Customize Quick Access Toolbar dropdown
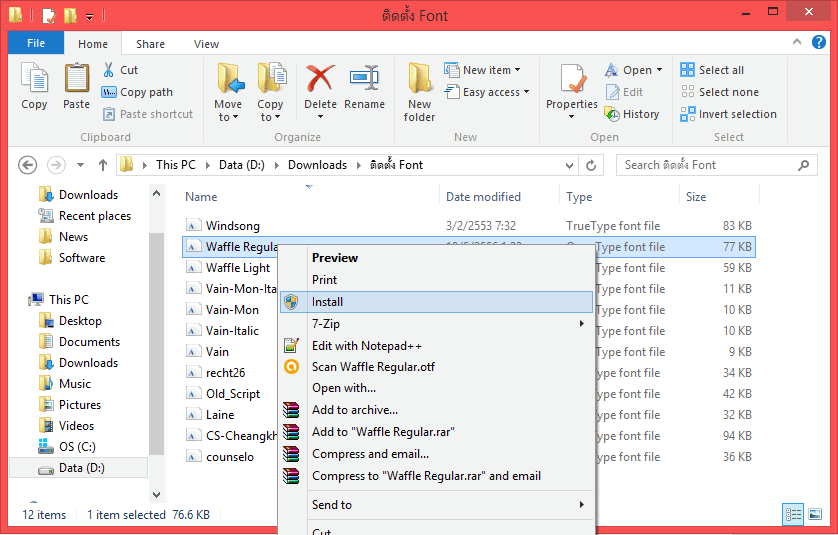Screen dimensions: 838x535 point(90,17)
